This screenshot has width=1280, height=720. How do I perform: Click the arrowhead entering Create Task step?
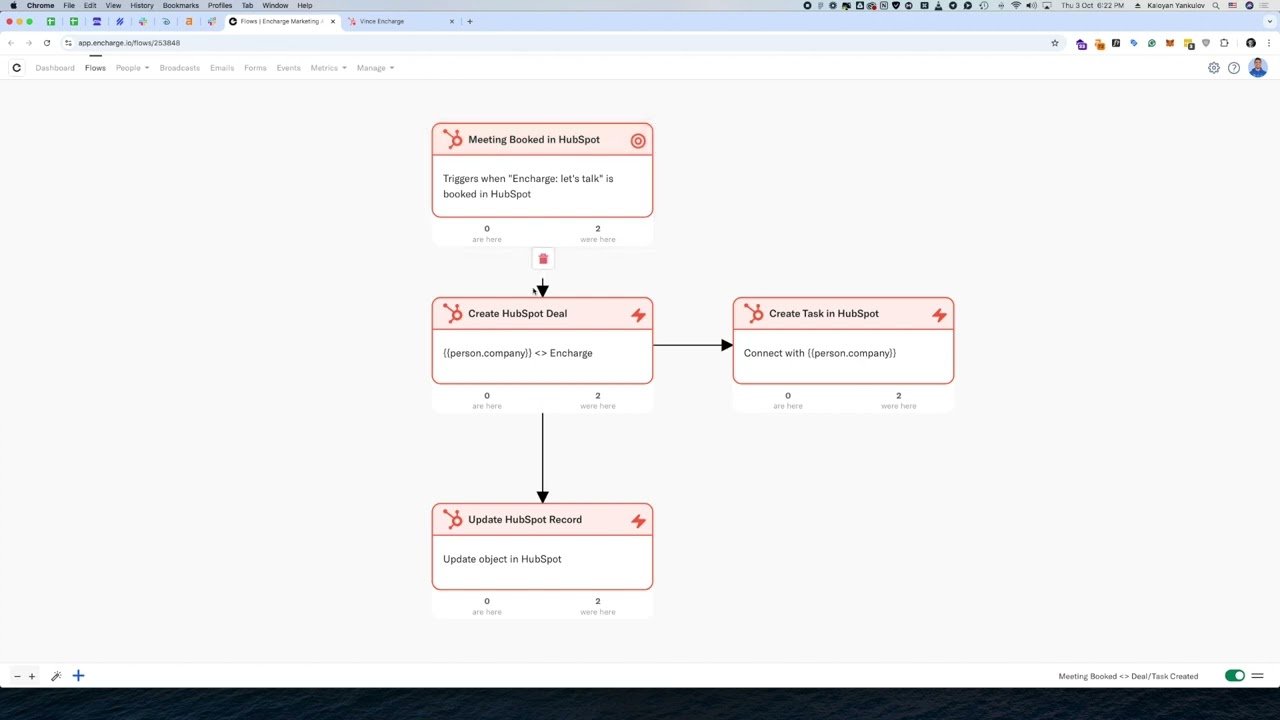pos(727,345)
